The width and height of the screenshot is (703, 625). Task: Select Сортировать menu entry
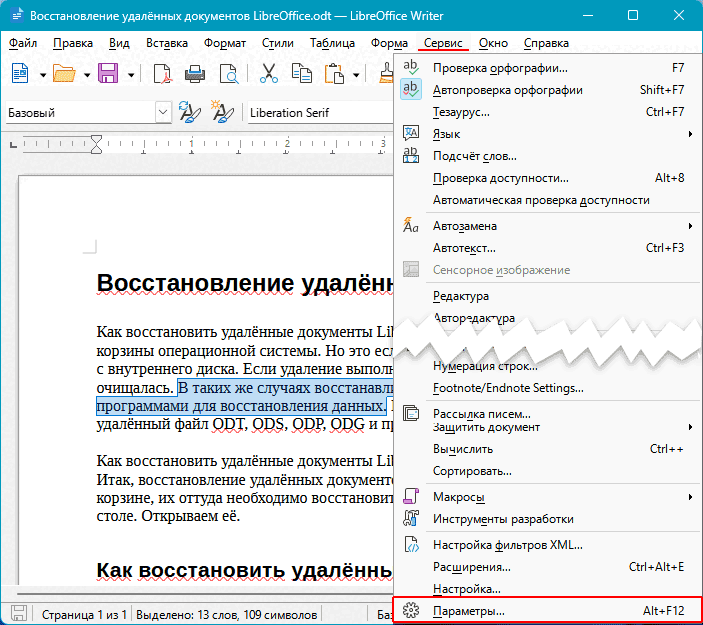coord(547,471)
